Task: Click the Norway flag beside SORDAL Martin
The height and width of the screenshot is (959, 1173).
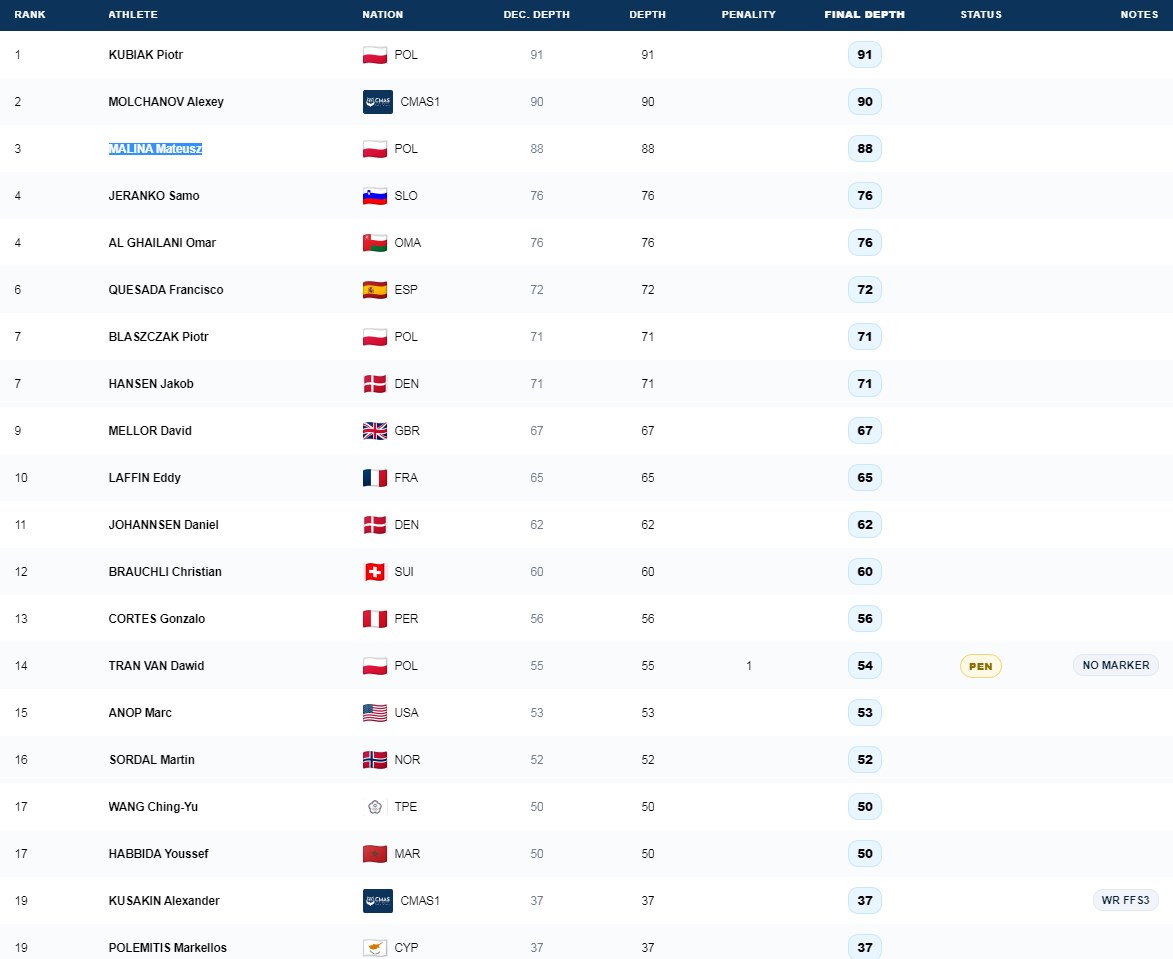Action: click(375, 760)
